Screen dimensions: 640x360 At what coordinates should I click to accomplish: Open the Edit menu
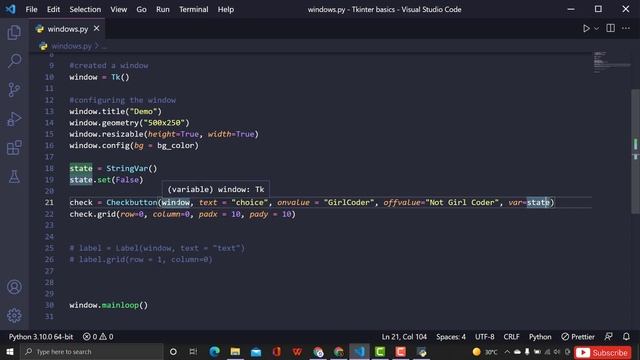[x=53, y=9]
